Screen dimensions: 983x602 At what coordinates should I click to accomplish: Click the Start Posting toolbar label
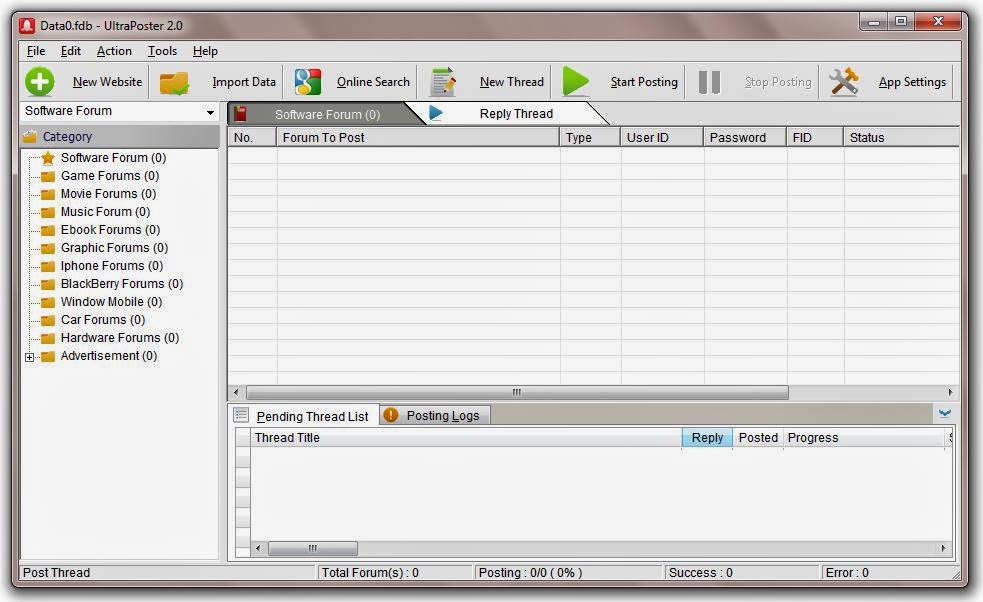point(644,82)
